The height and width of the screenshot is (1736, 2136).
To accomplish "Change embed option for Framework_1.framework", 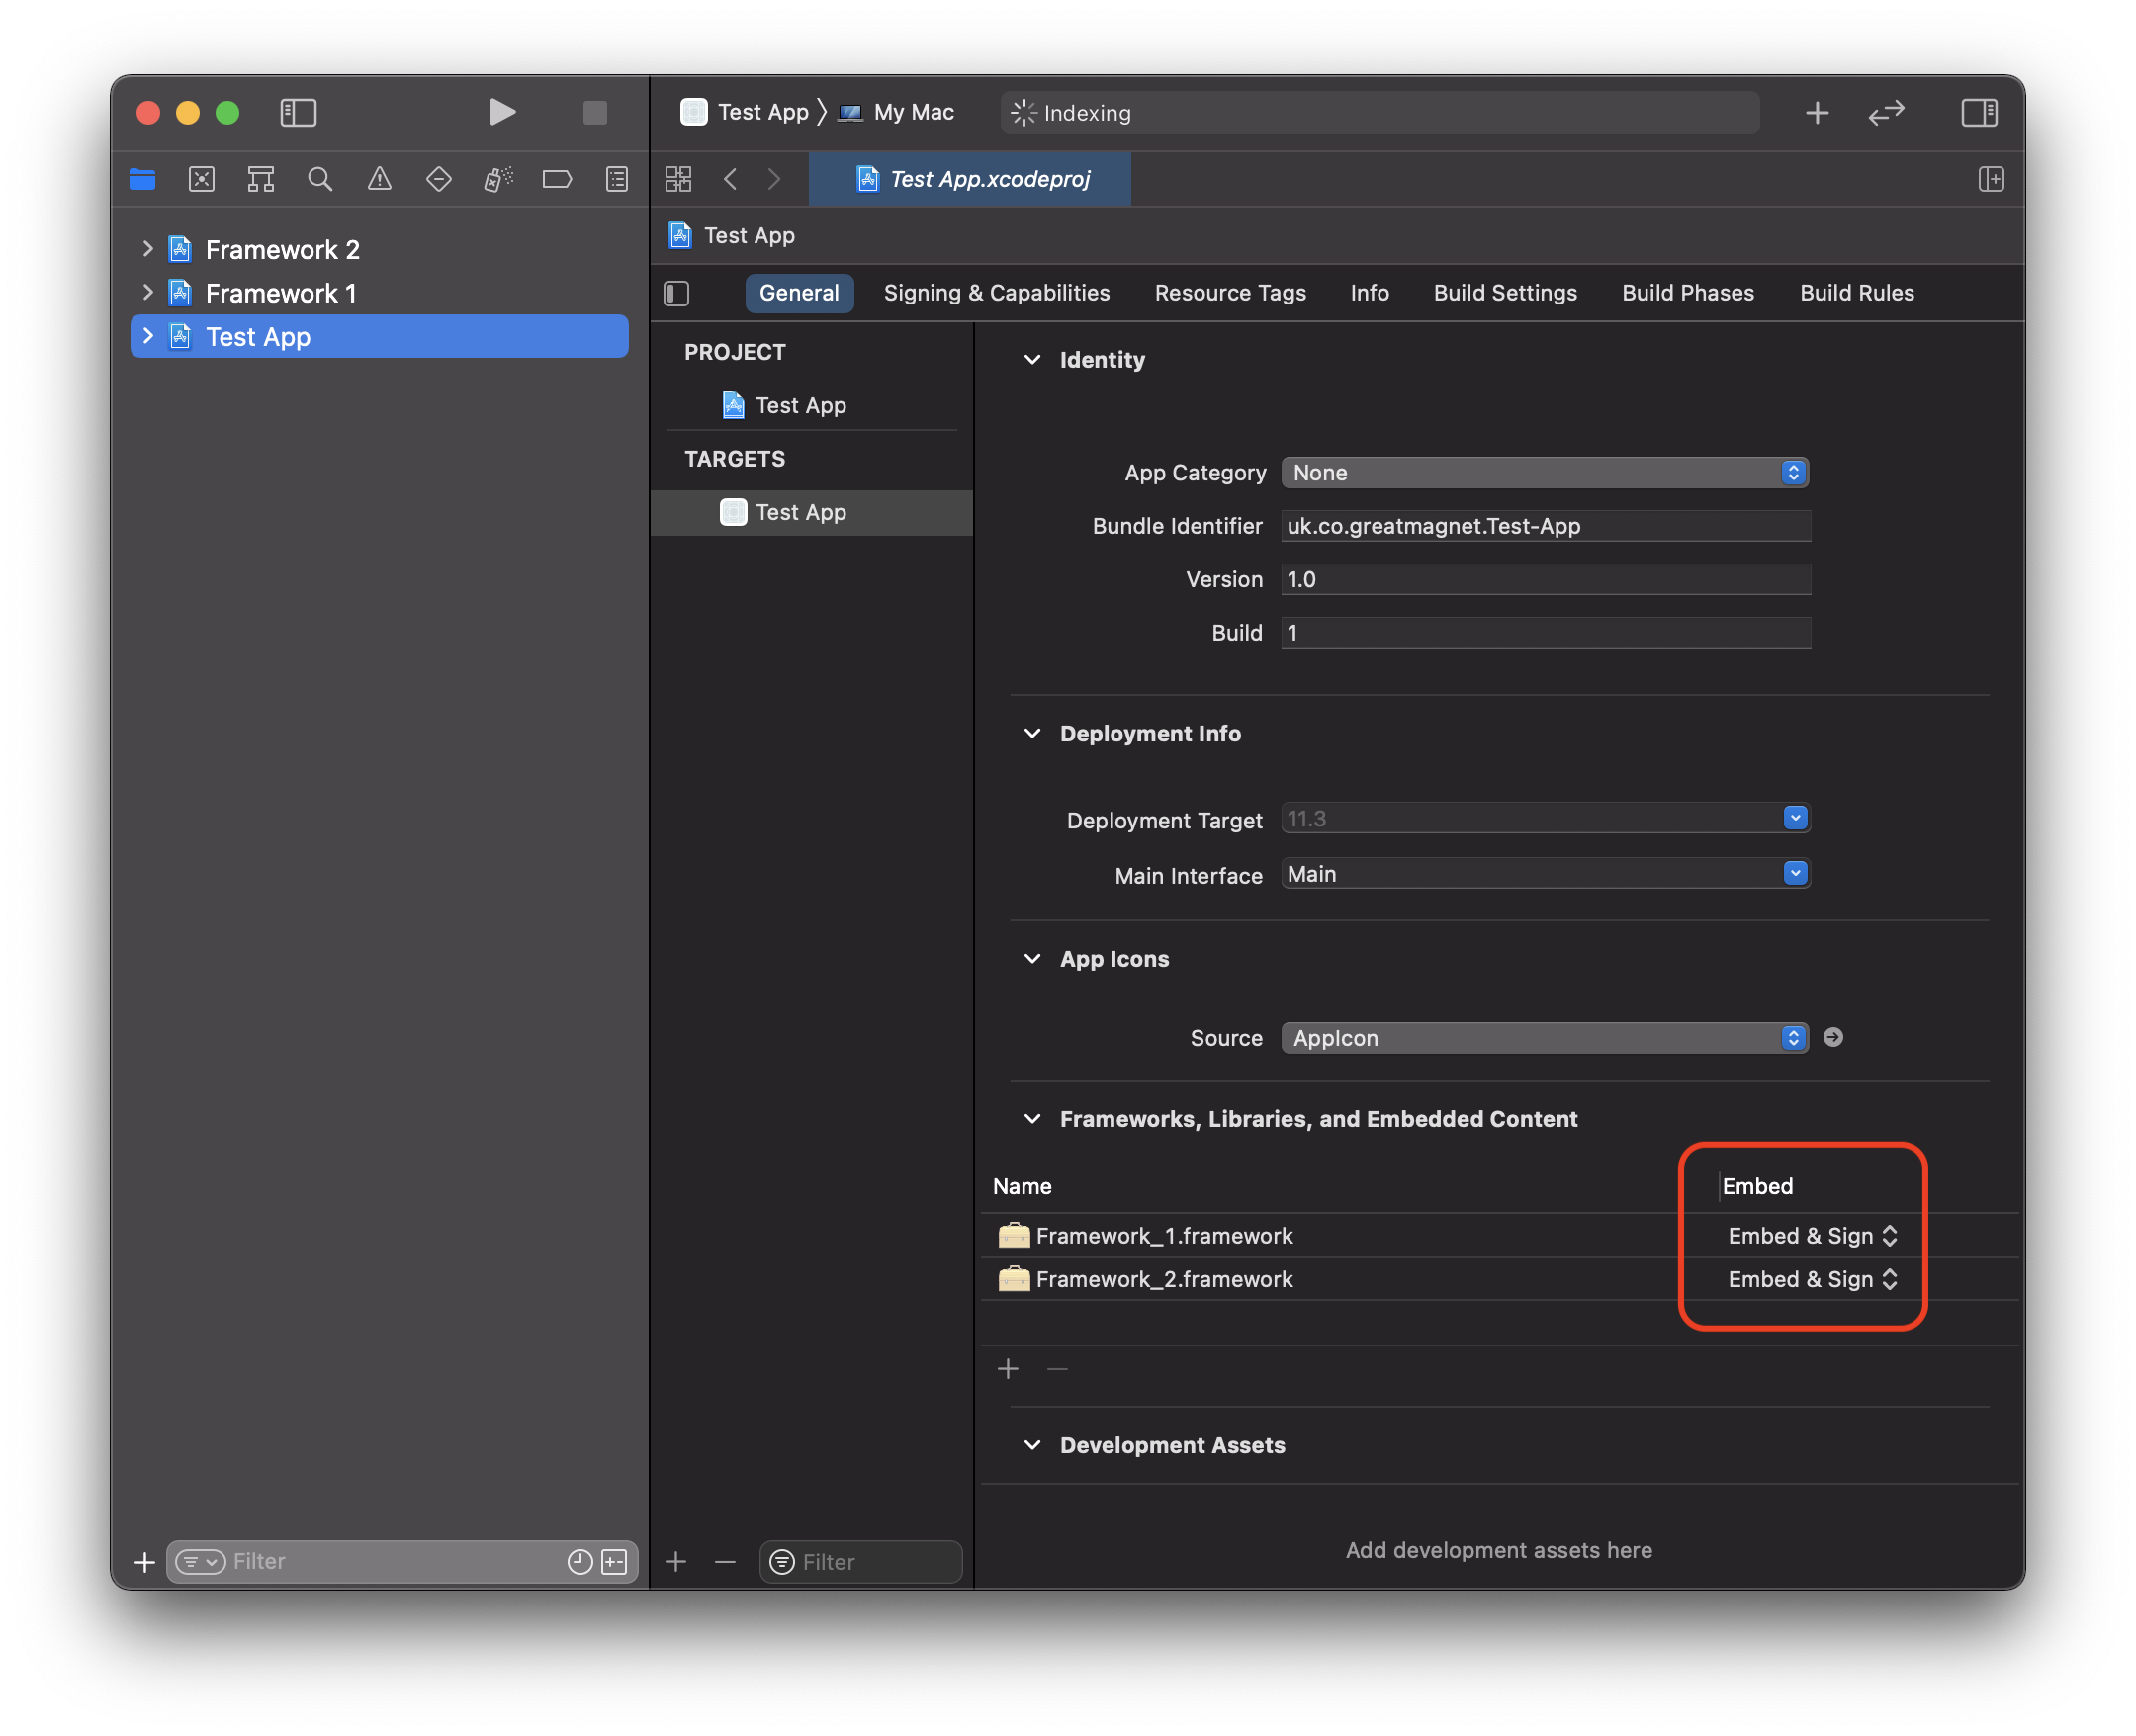I will [x=1812, y=1235].
